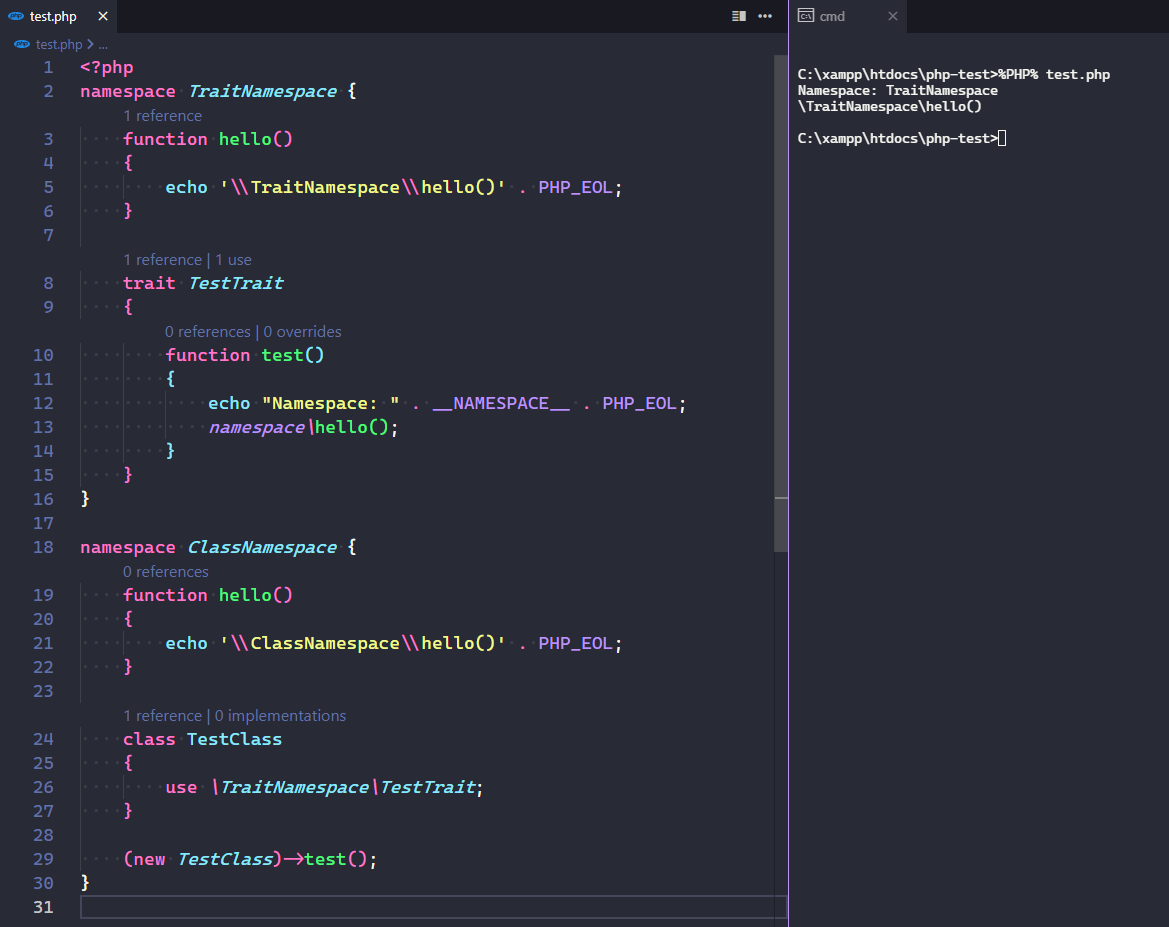Click '0 references' above ClassNamespace hello
This screenshot has height=927, width=1169.
coord(165,572)
